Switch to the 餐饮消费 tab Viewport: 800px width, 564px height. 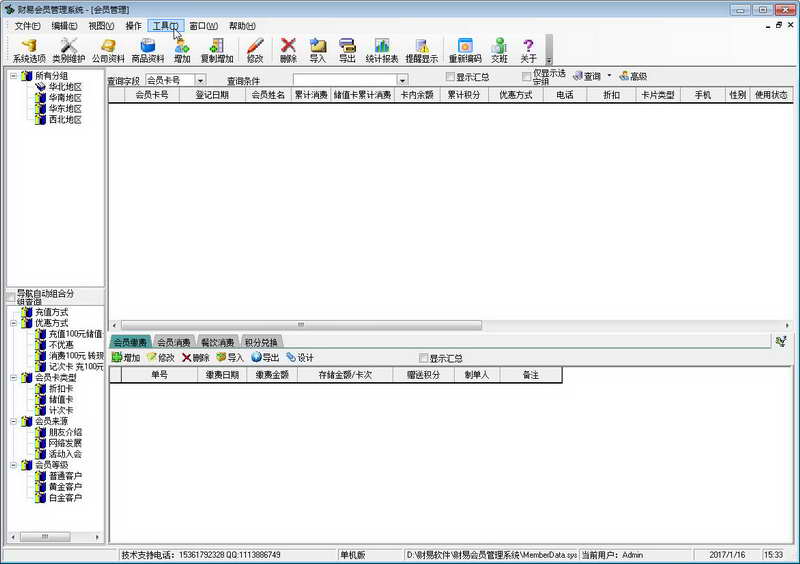[217, 342]
